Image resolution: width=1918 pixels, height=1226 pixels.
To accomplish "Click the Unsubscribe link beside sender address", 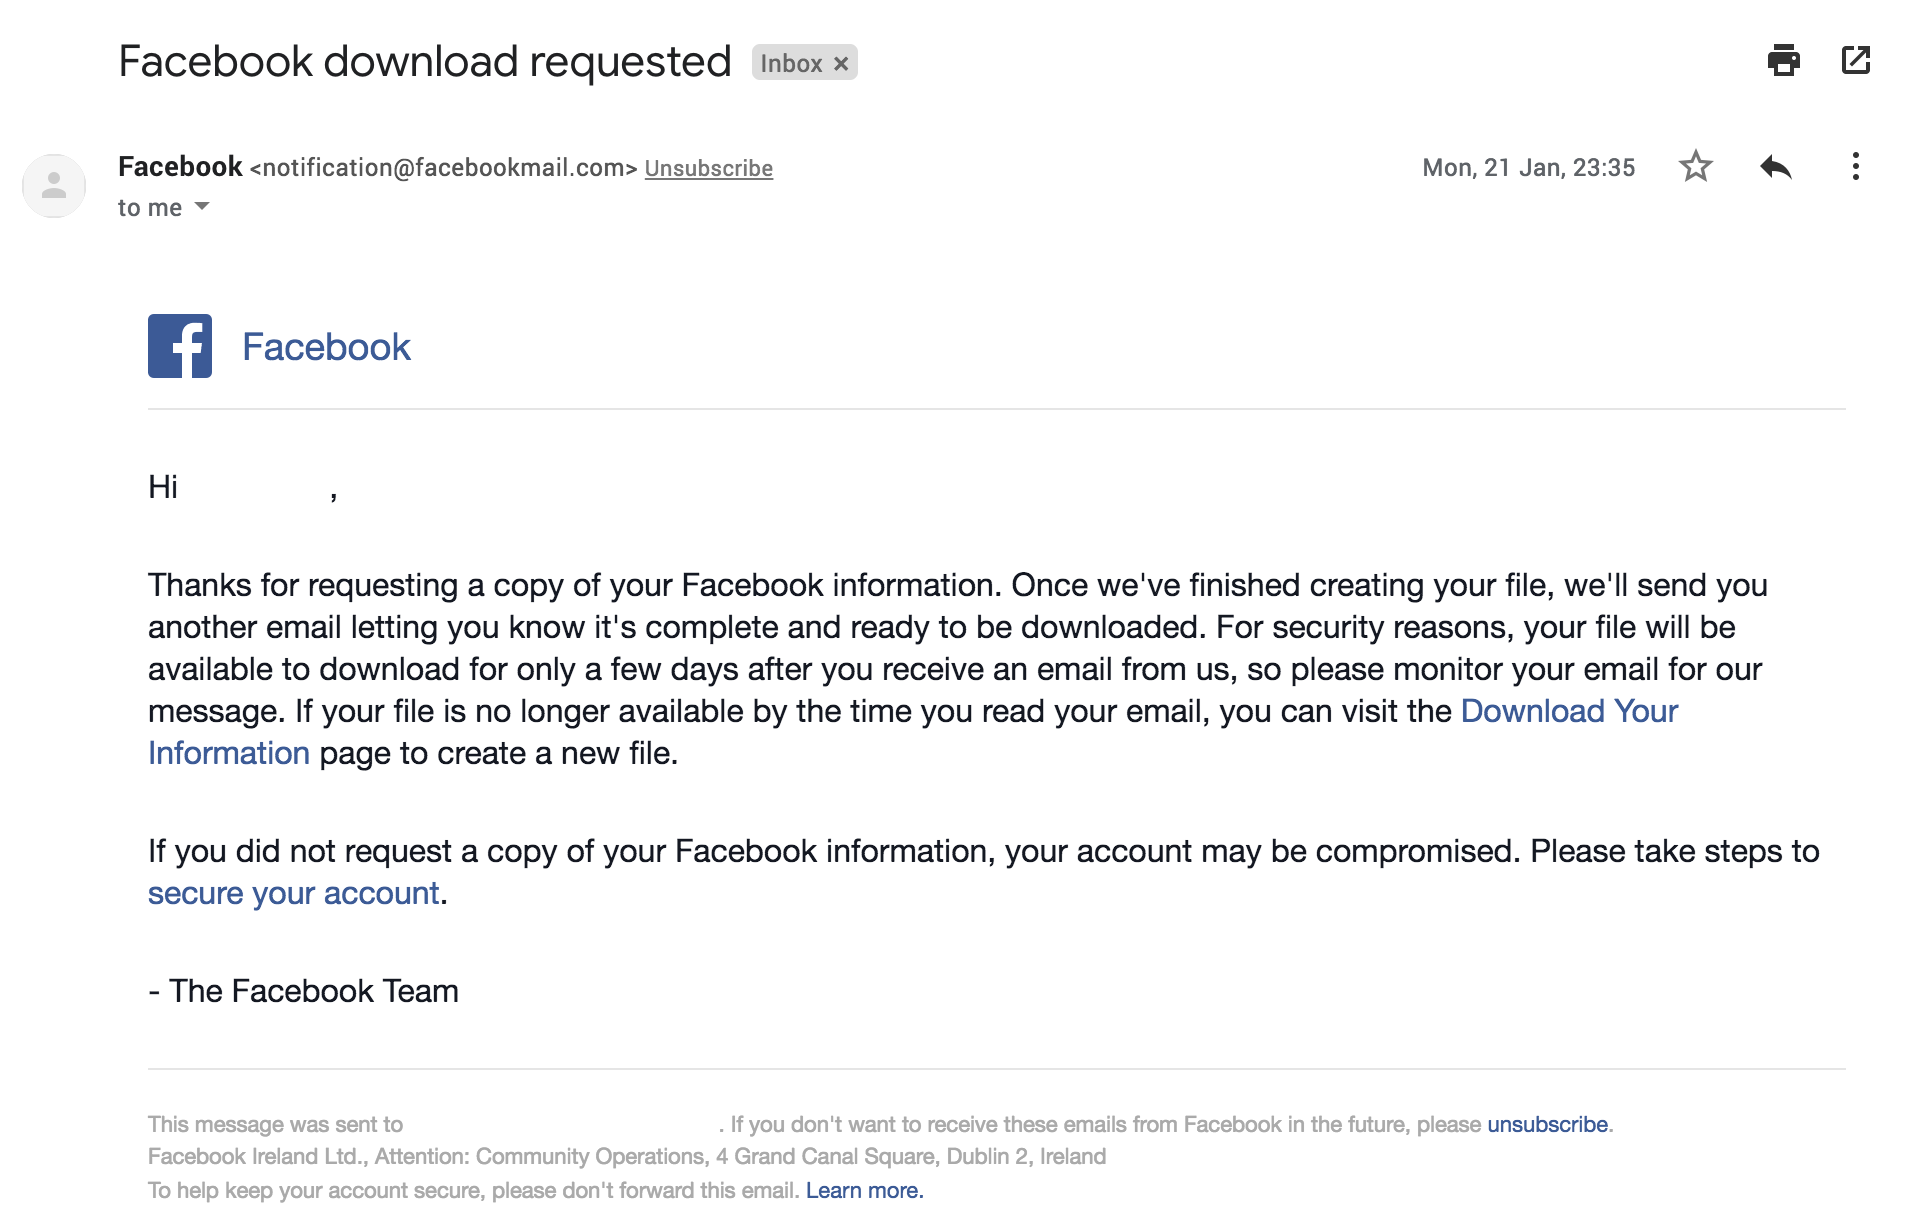I will click(708, 168).
